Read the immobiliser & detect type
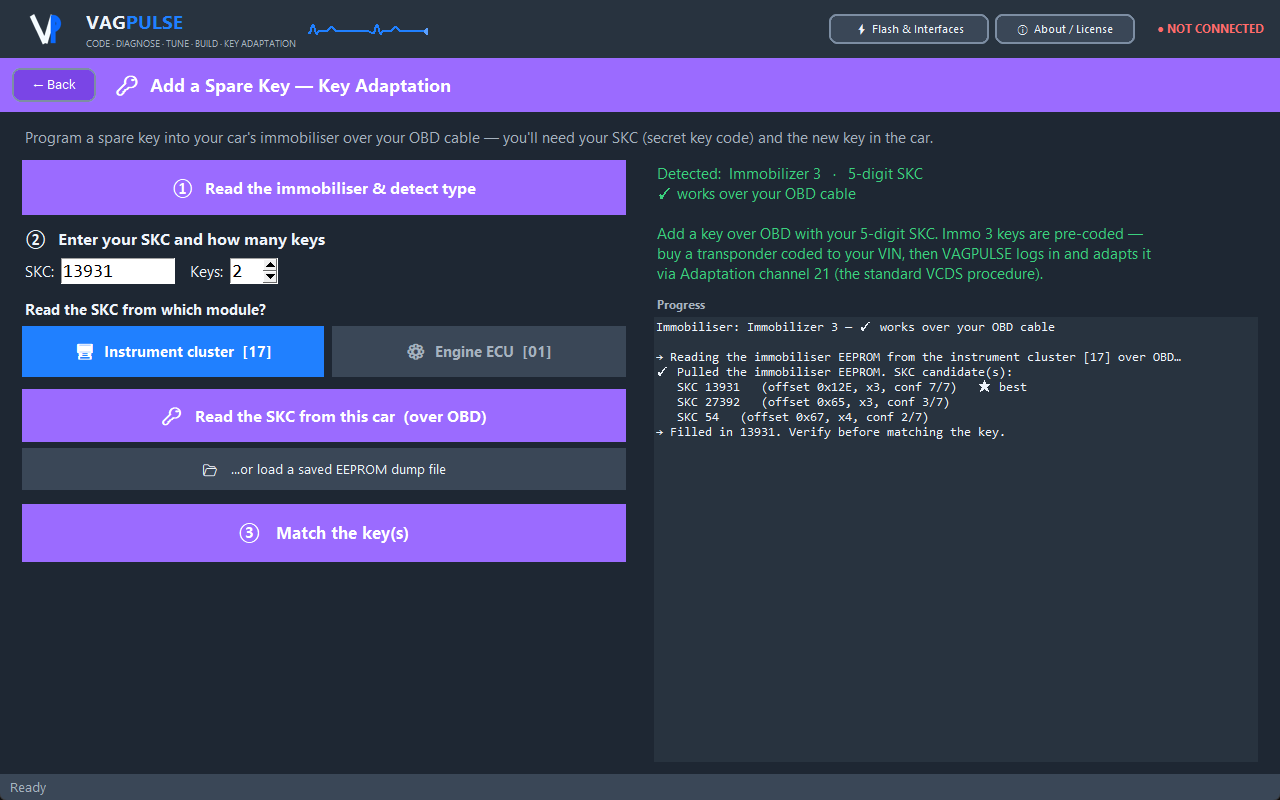Image resolution: width=1280 pixels, height=800 pixels. (324, 188)
